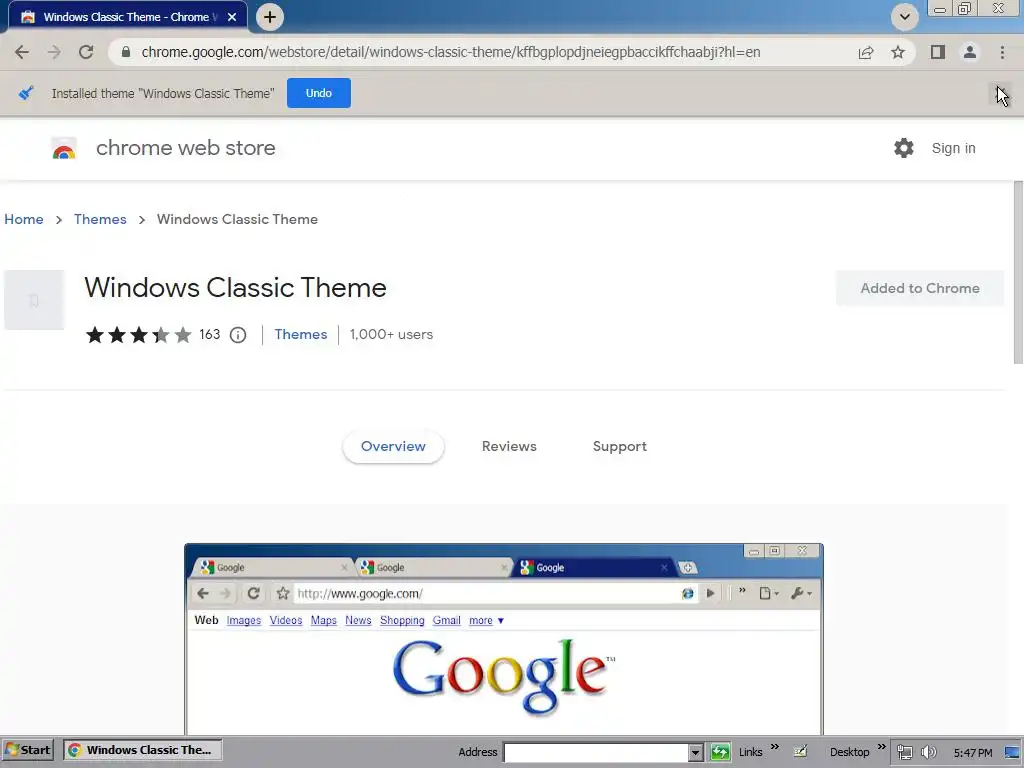Click the Chrome Web Store rainbow logo
The image size is (1024, 768).
[x=64, y=149]
